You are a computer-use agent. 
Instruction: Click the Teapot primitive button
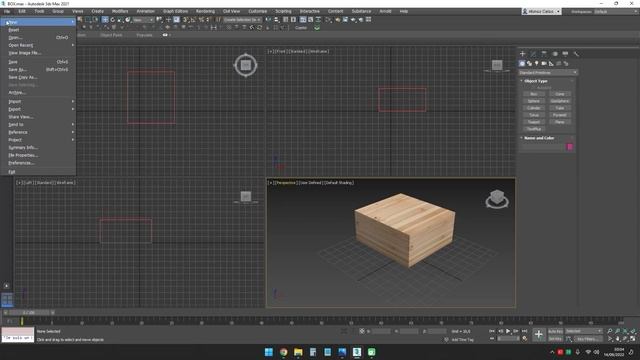[533, 122]
